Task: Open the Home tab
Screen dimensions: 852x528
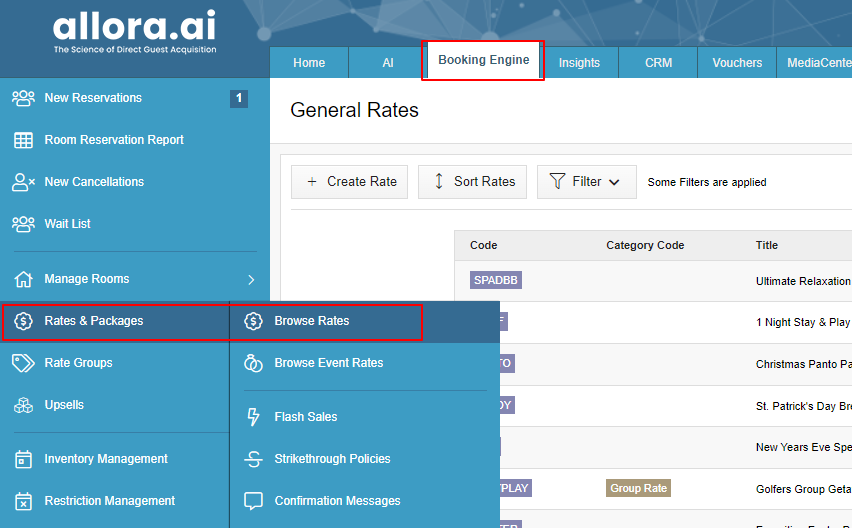Action: 309,62
